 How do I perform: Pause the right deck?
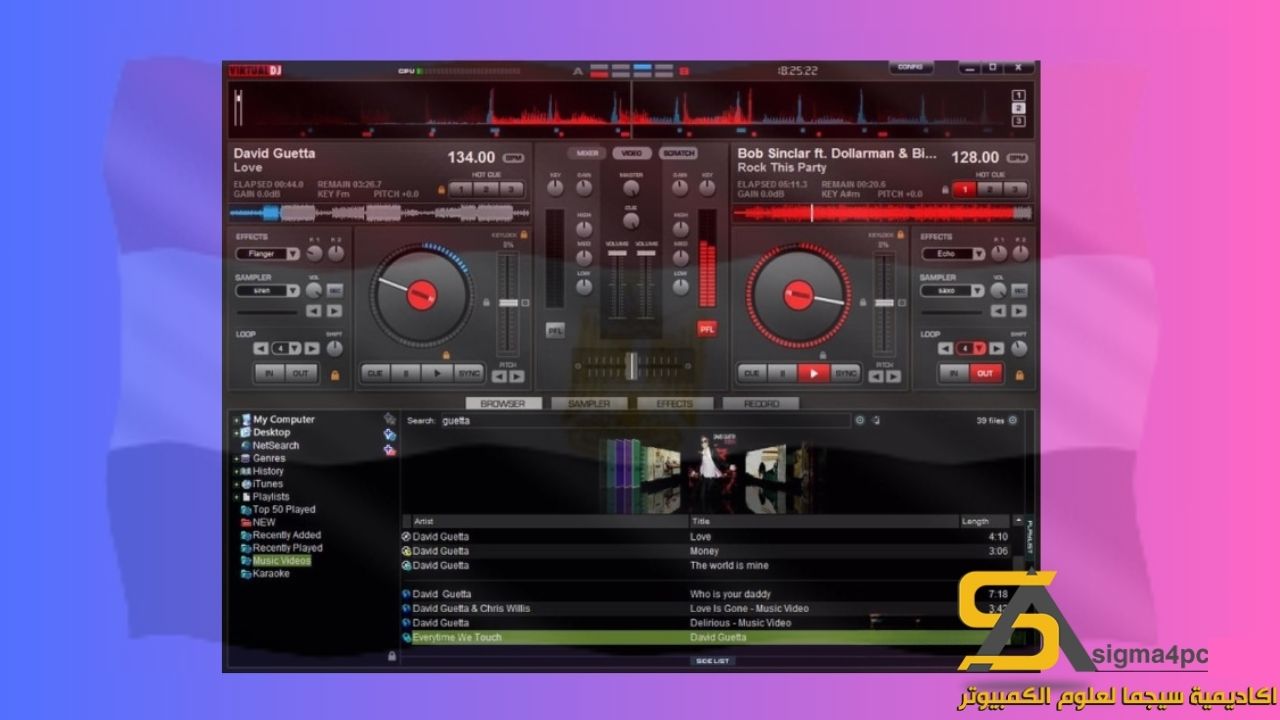pos(783,373)
